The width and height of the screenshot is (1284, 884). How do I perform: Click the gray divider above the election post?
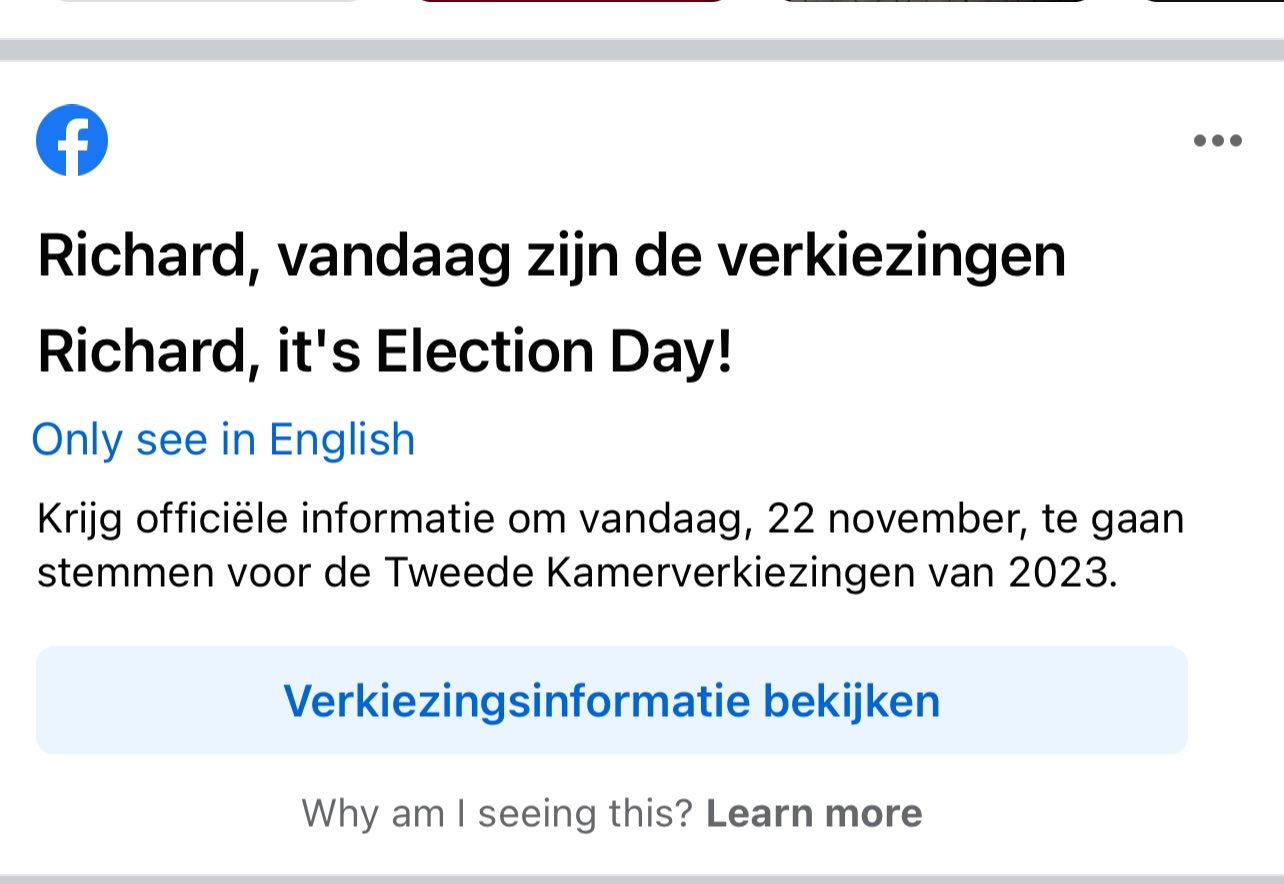pyautogui.click(x=642, y=50)
